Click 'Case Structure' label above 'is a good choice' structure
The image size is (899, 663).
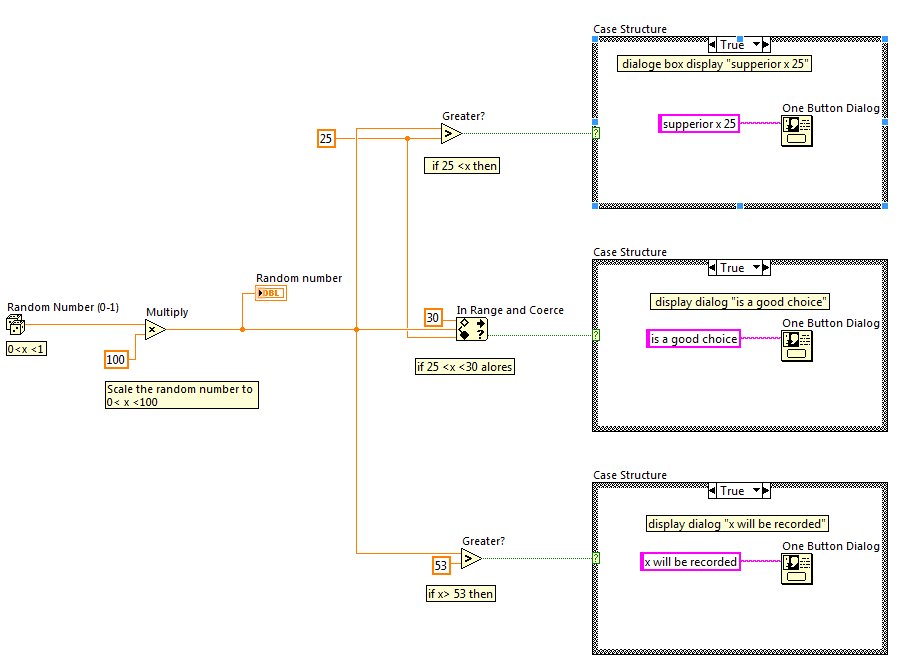pos(630,252)
